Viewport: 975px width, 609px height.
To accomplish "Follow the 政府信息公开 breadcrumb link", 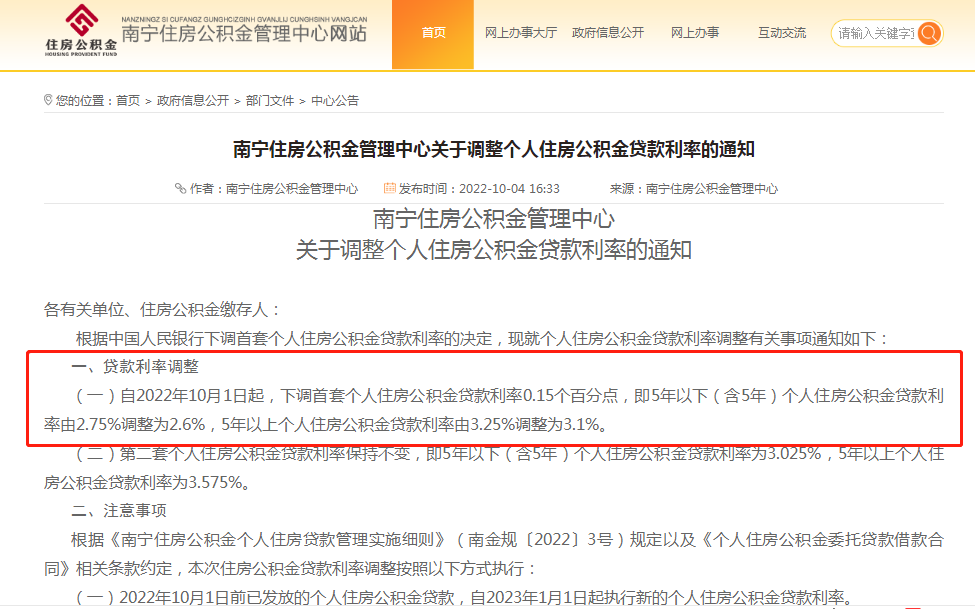I will 193,101.
